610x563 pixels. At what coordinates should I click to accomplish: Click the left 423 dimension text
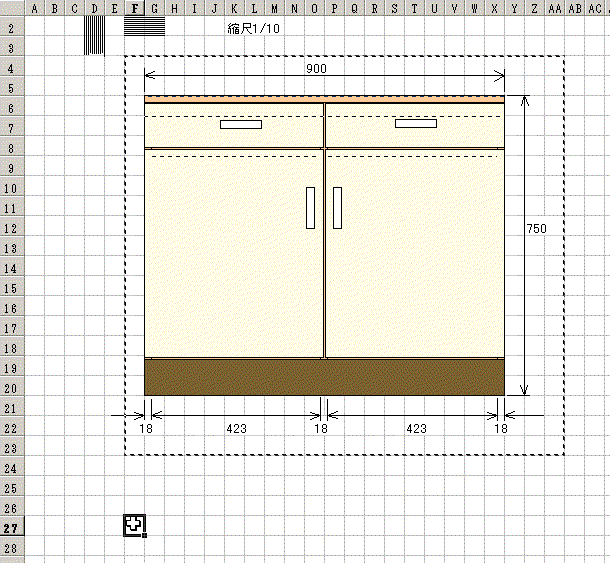point(237,429)
